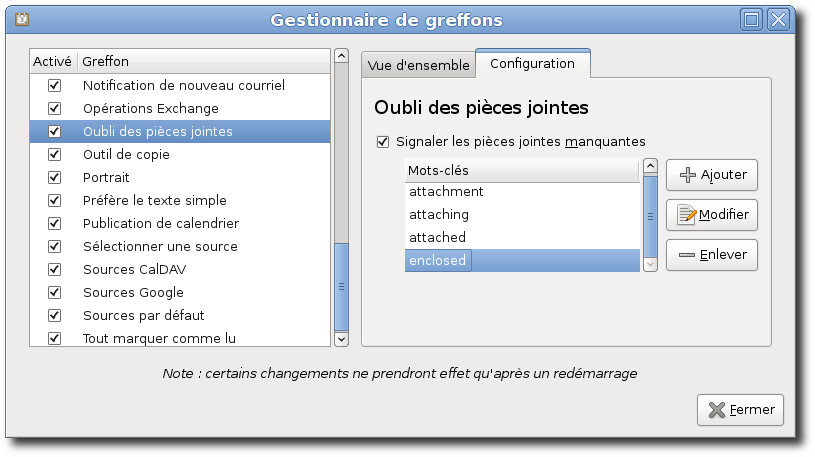Click the plugin manager window title icon
Image resolution: width=815 pixels, height=457 pixels.
21,19
